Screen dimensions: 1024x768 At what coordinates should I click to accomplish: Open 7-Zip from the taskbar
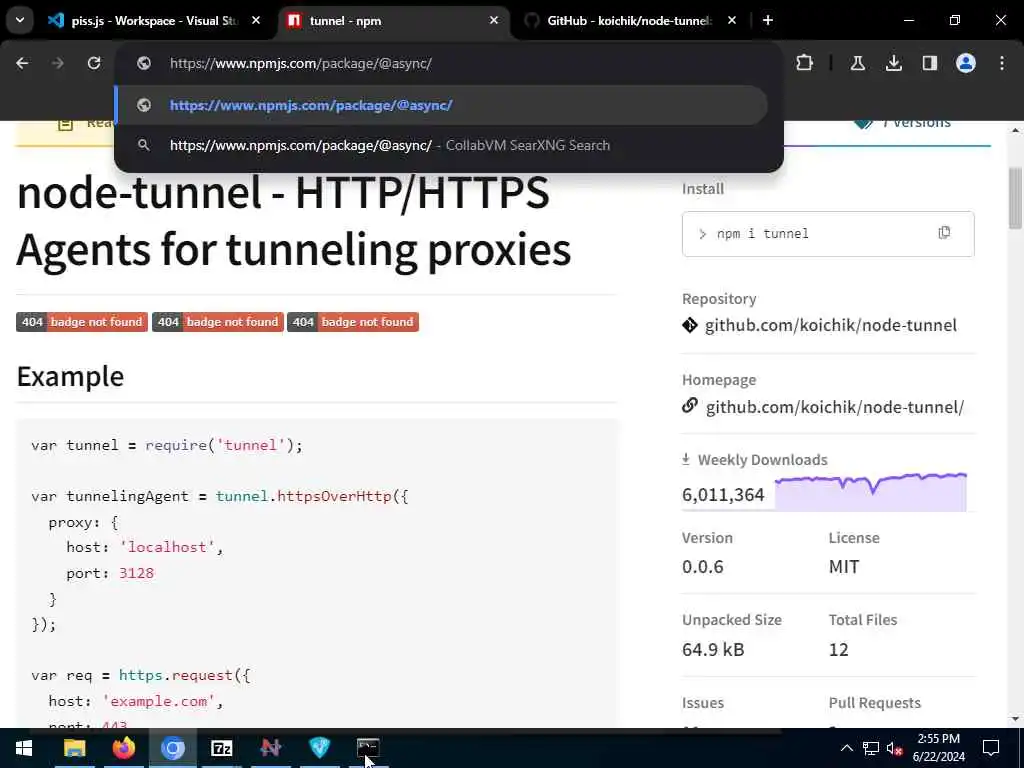click(x=221, y=748)
